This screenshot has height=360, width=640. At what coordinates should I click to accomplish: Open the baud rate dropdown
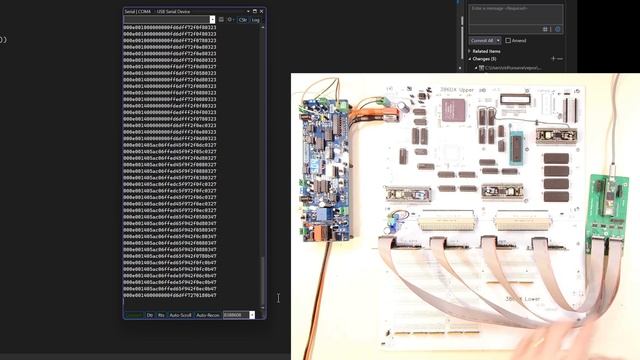[x=252, y=315]
